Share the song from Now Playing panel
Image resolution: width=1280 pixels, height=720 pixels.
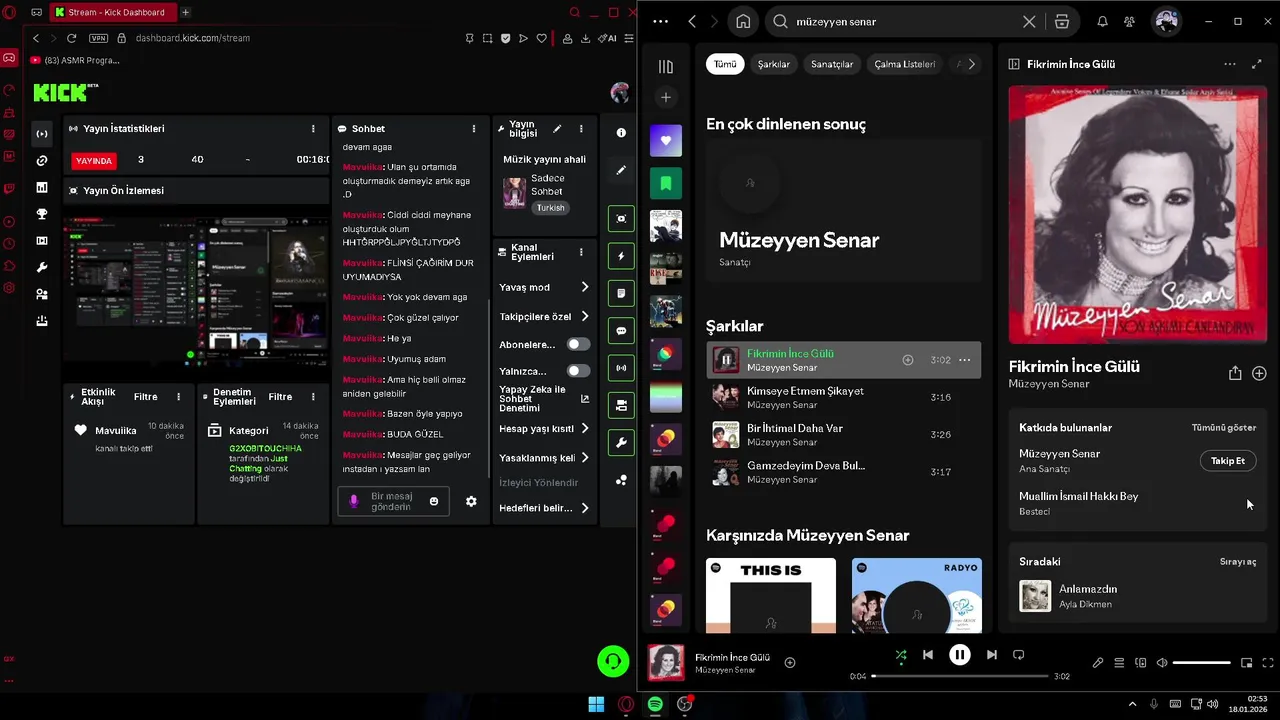(1235, 373)
